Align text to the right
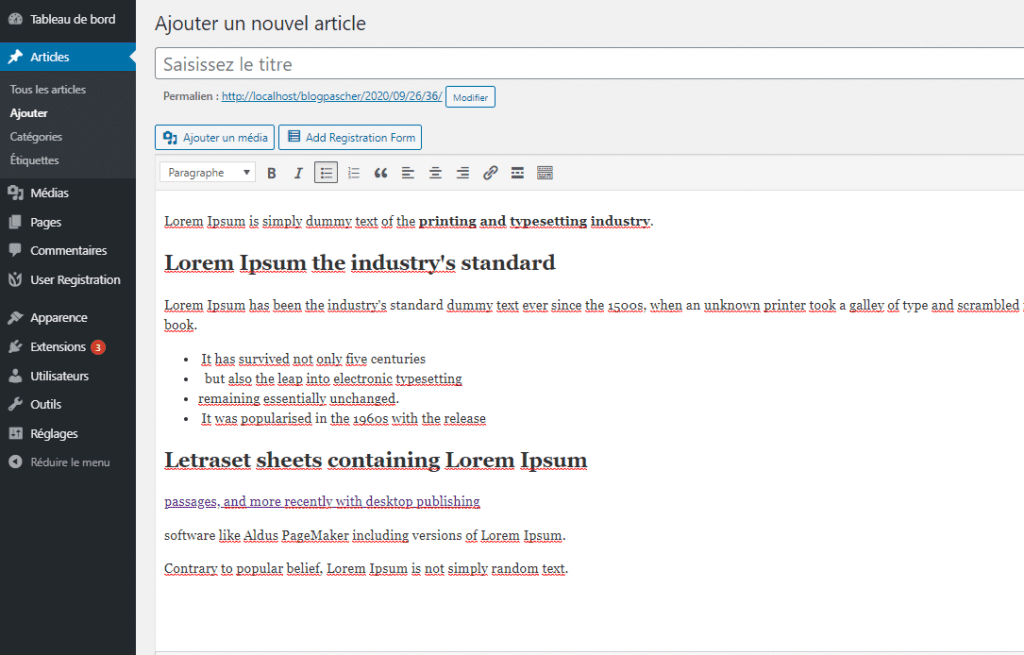The height and width of the screenshot is (655, 1024). click(462, 172)
